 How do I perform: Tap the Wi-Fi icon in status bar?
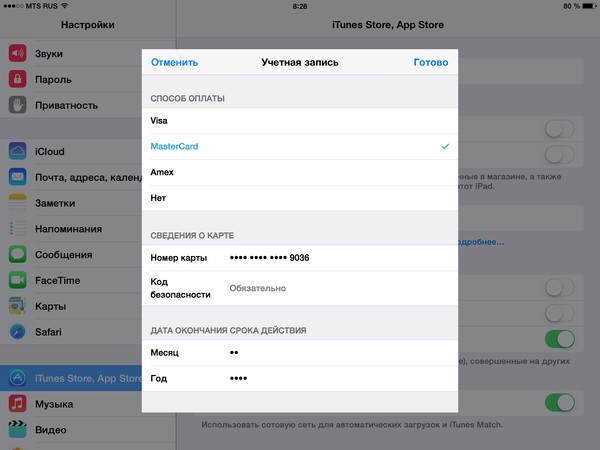[x=65, y=6]
